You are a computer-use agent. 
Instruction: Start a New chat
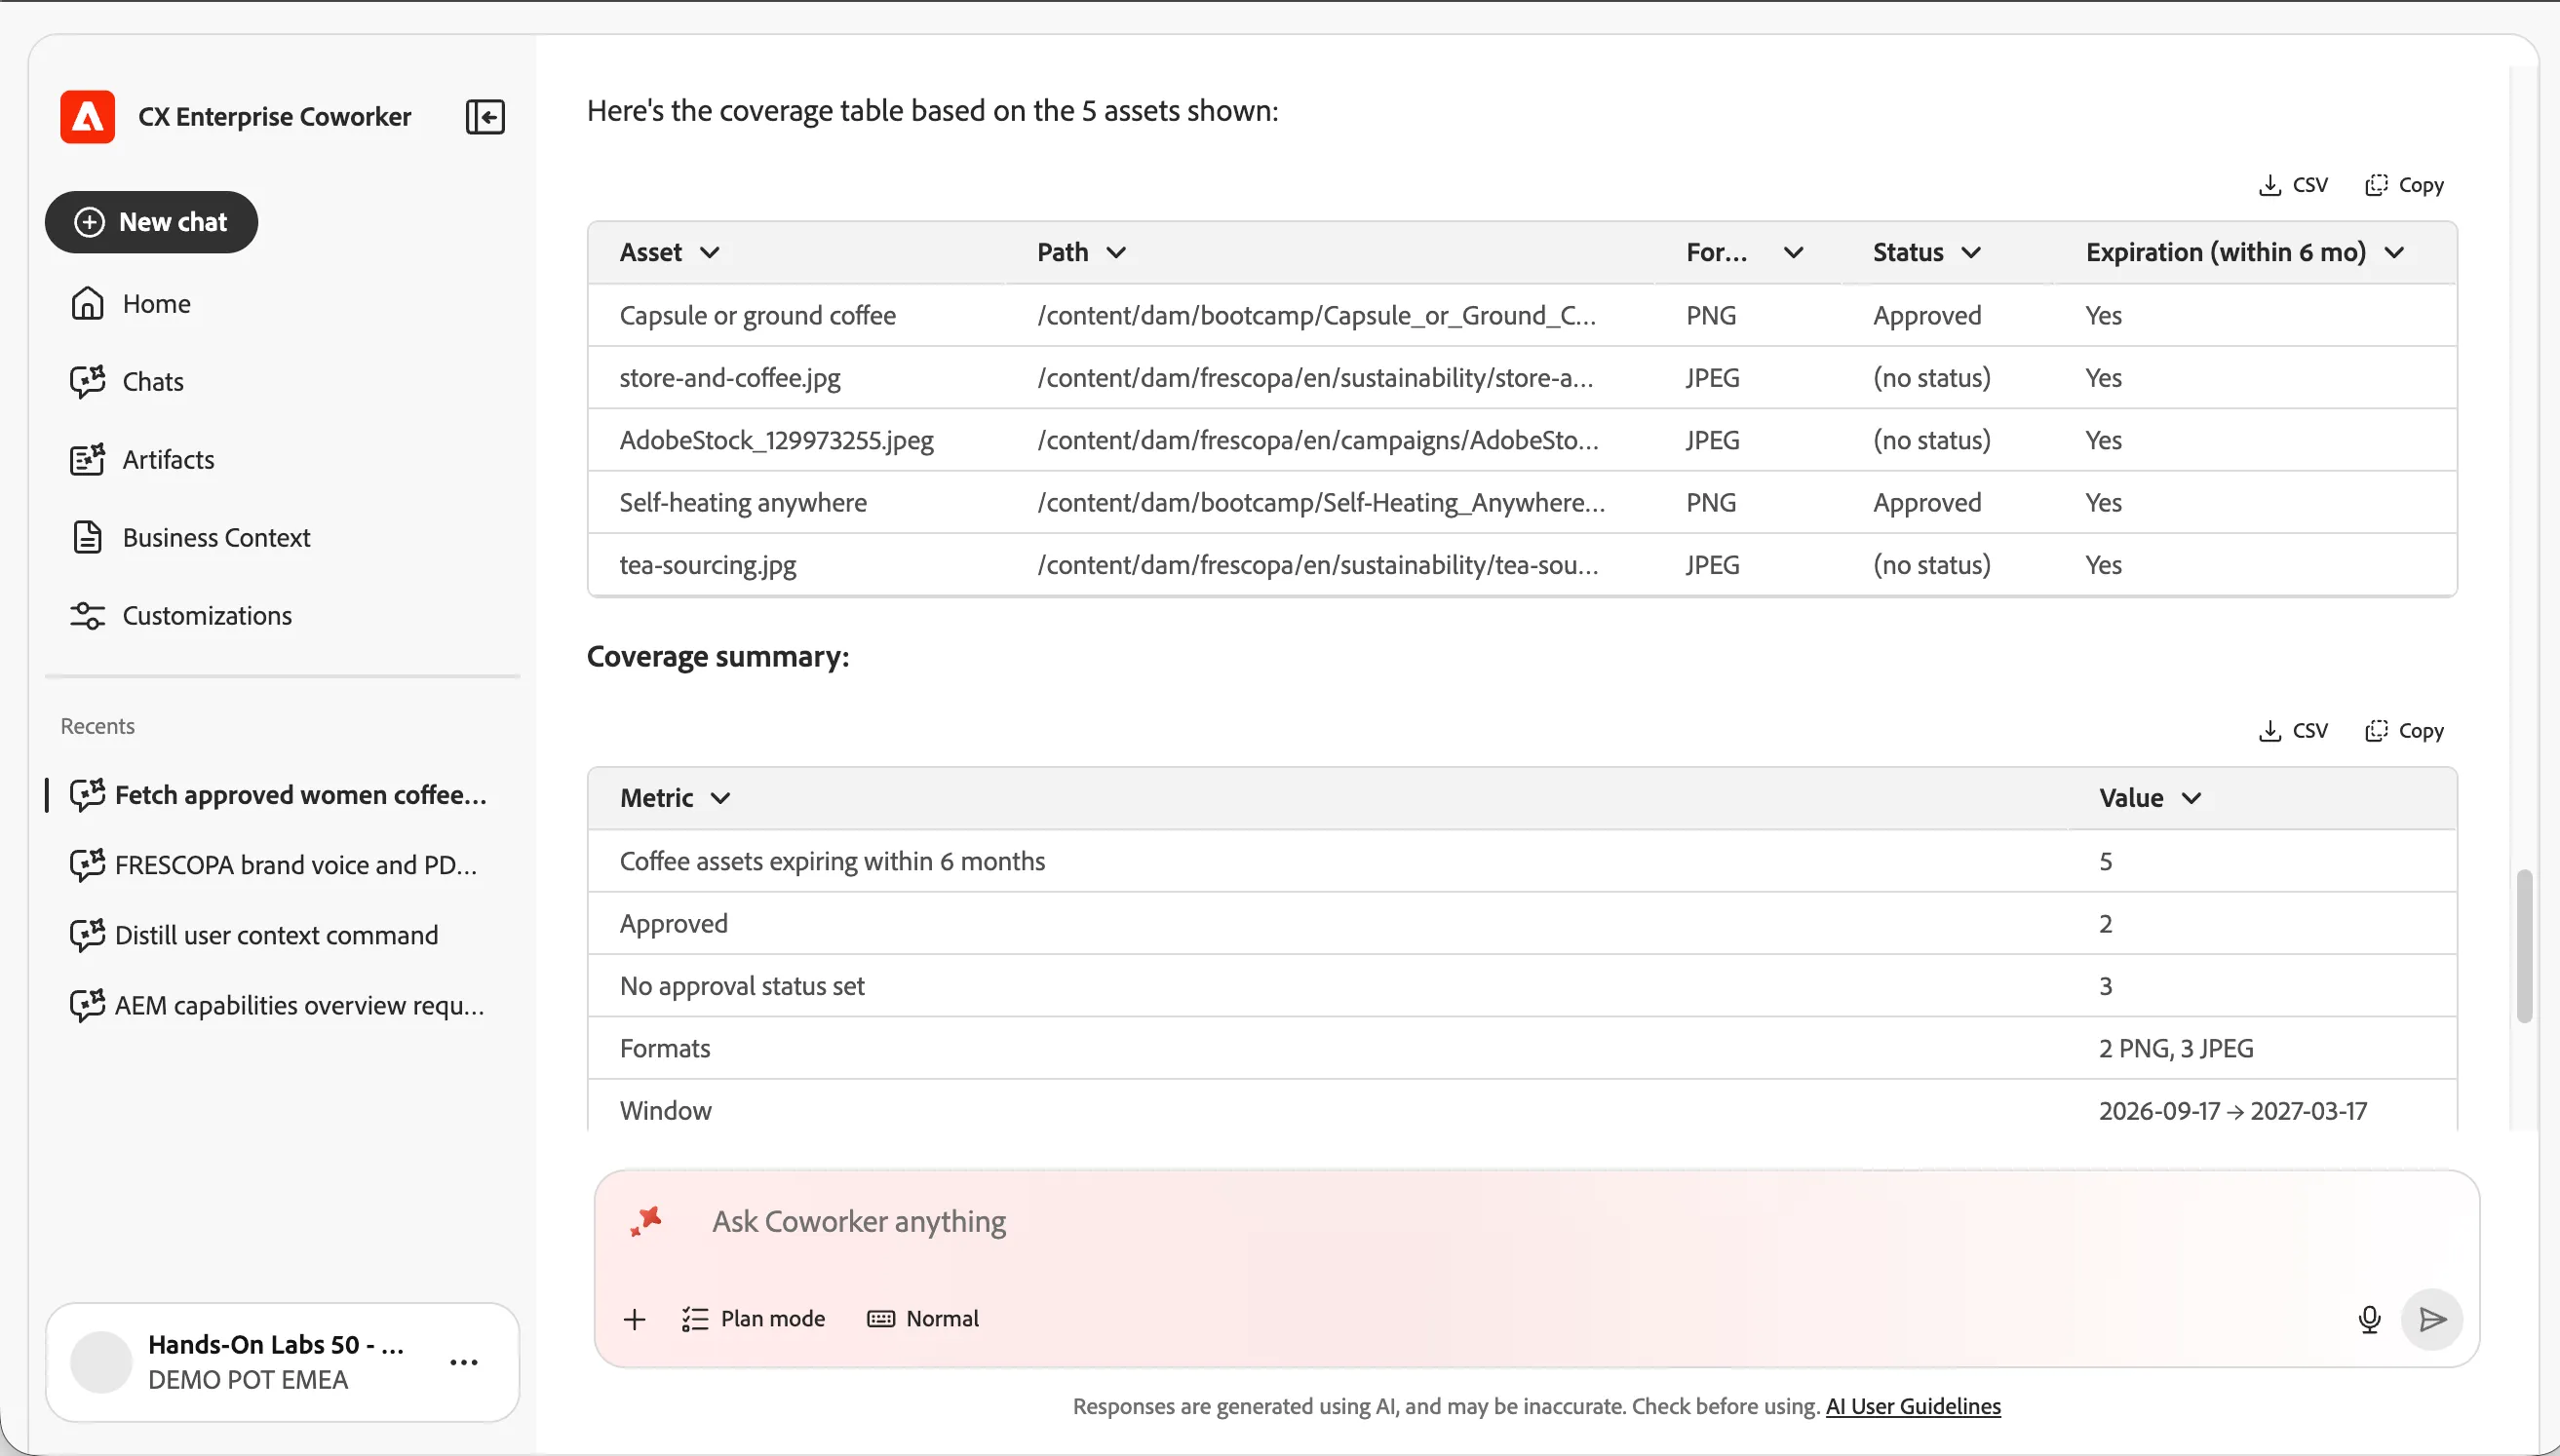click(x=151, y=222)
